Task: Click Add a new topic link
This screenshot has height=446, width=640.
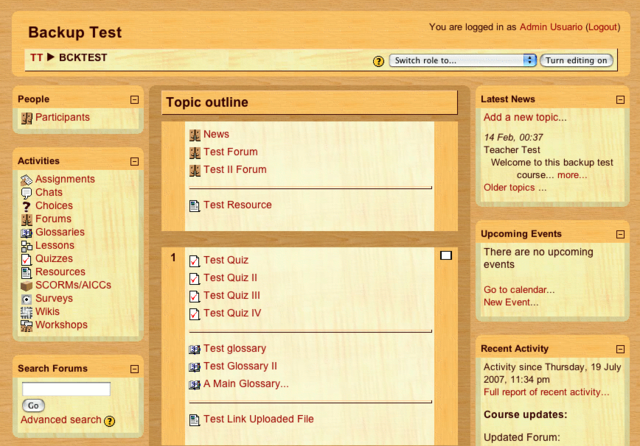Action: click(x=525, y=118)
